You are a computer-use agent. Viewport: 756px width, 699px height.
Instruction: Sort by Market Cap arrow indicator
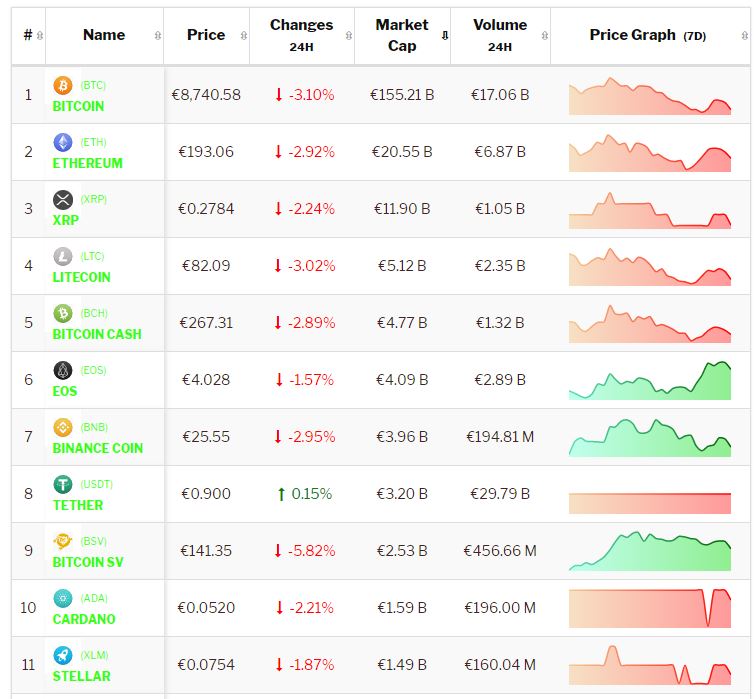click(444, 36)
